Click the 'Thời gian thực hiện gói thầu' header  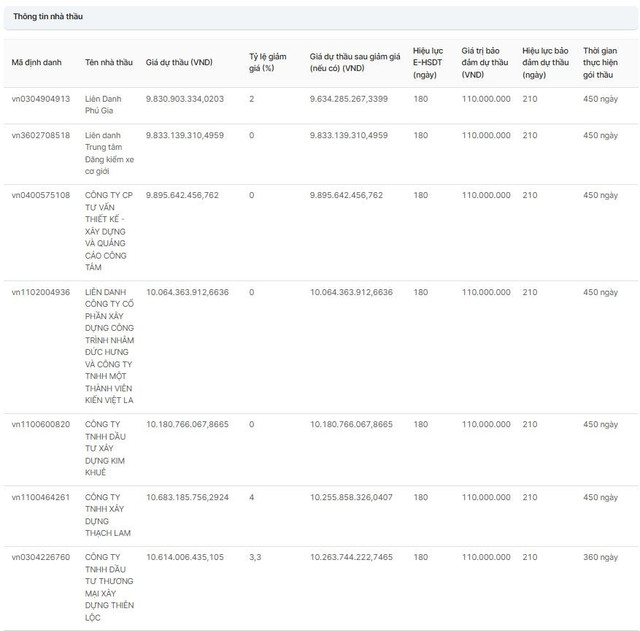pos(599,62)
